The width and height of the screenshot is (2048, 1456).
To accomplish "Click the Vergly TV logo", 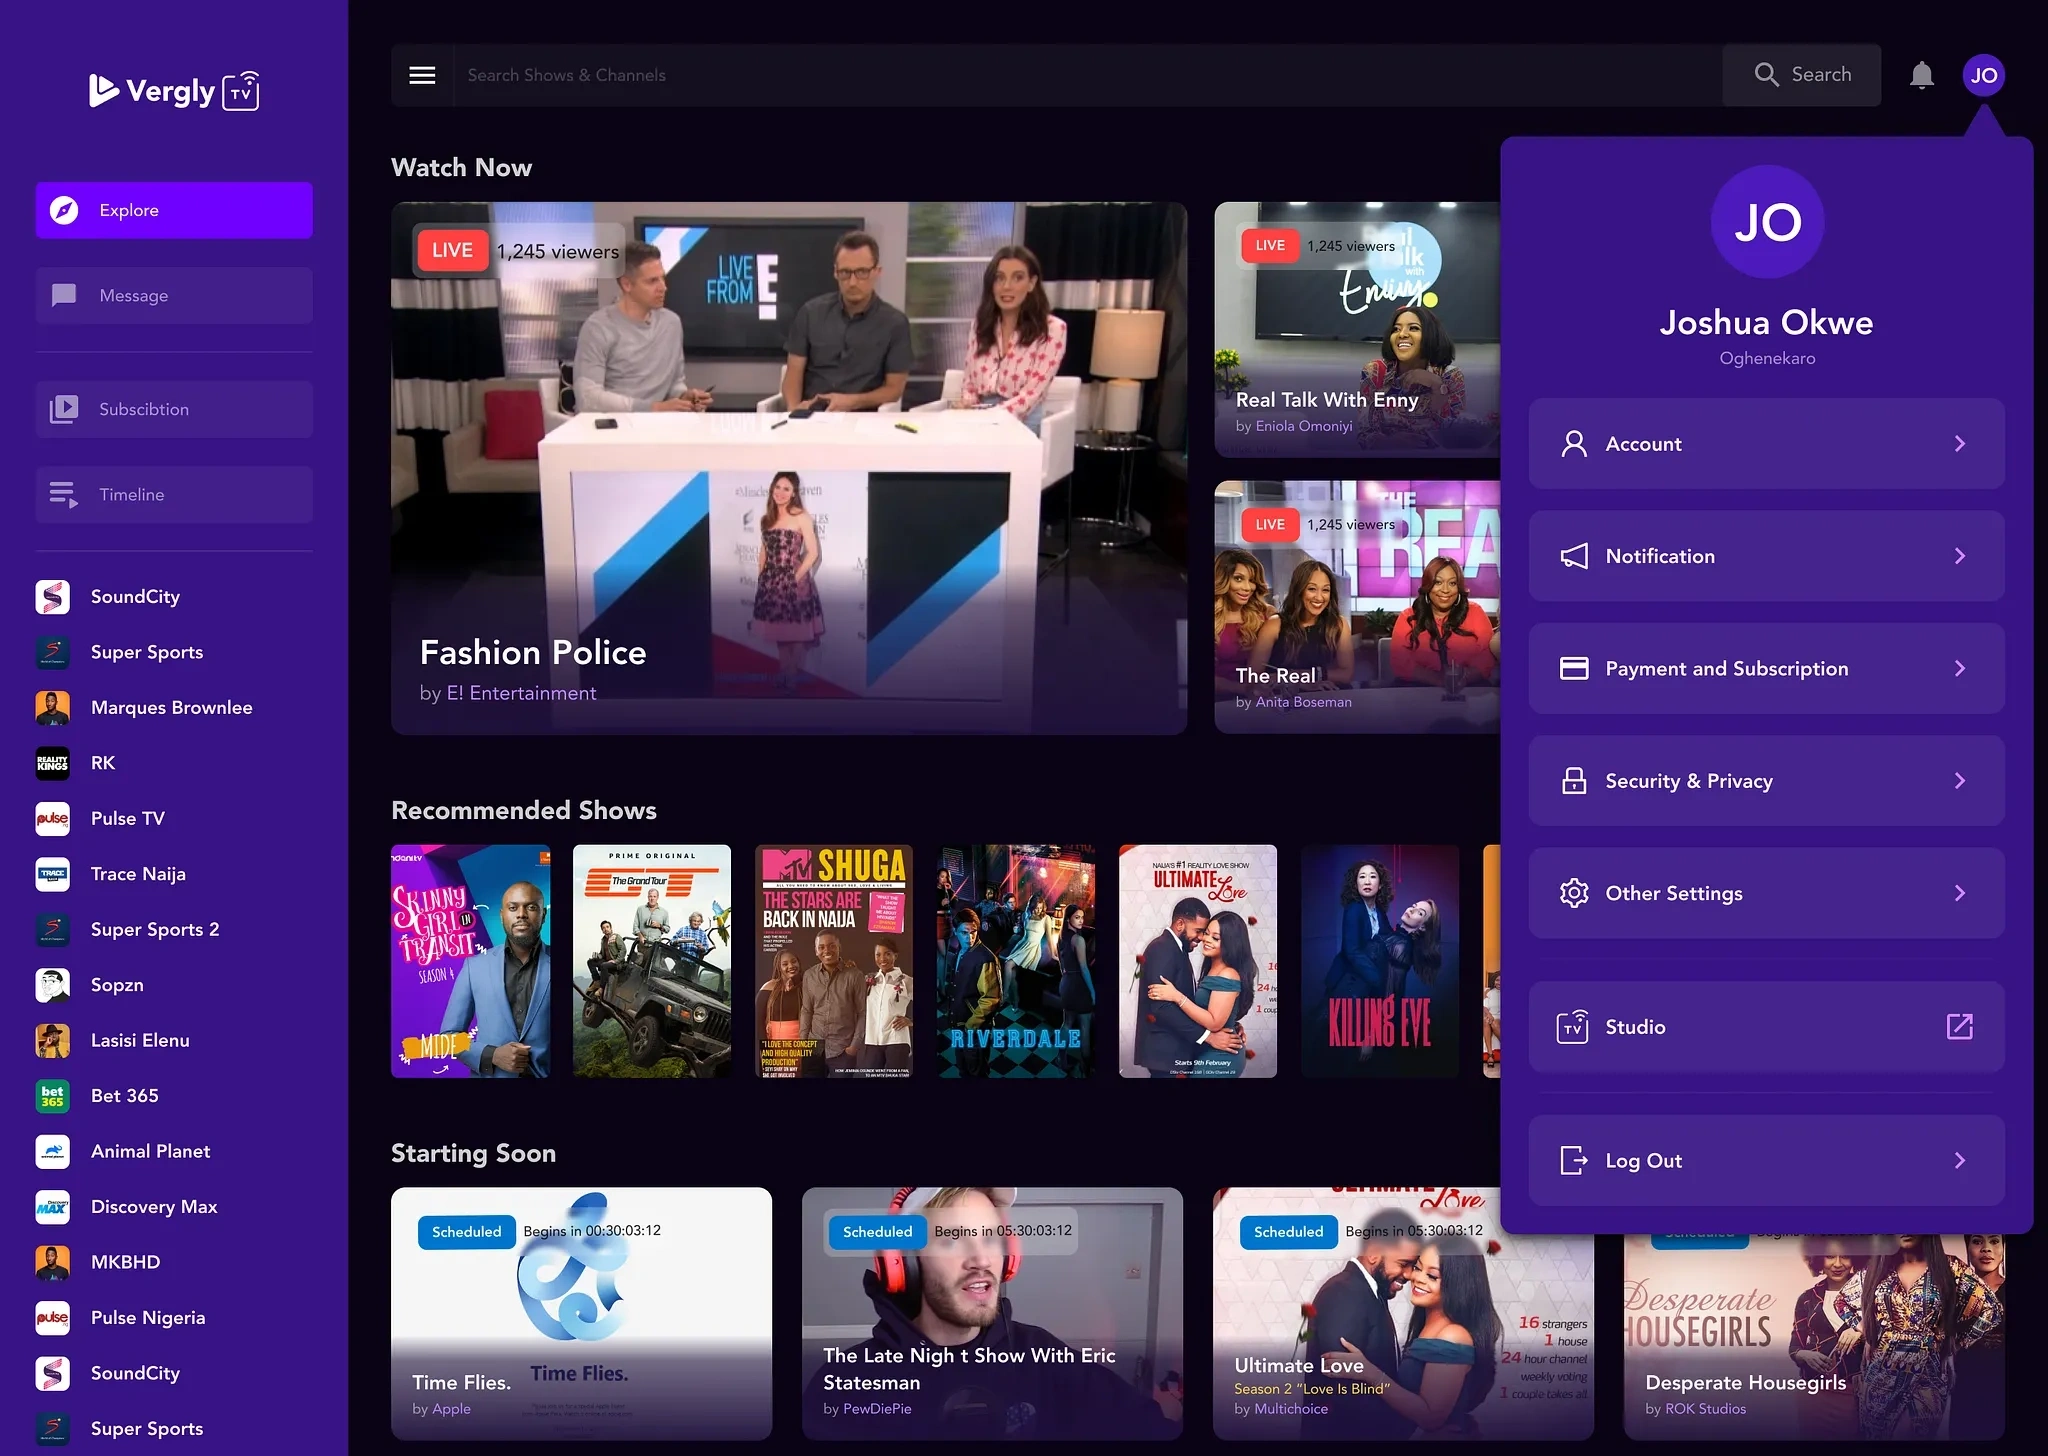I will pos(174,91).
